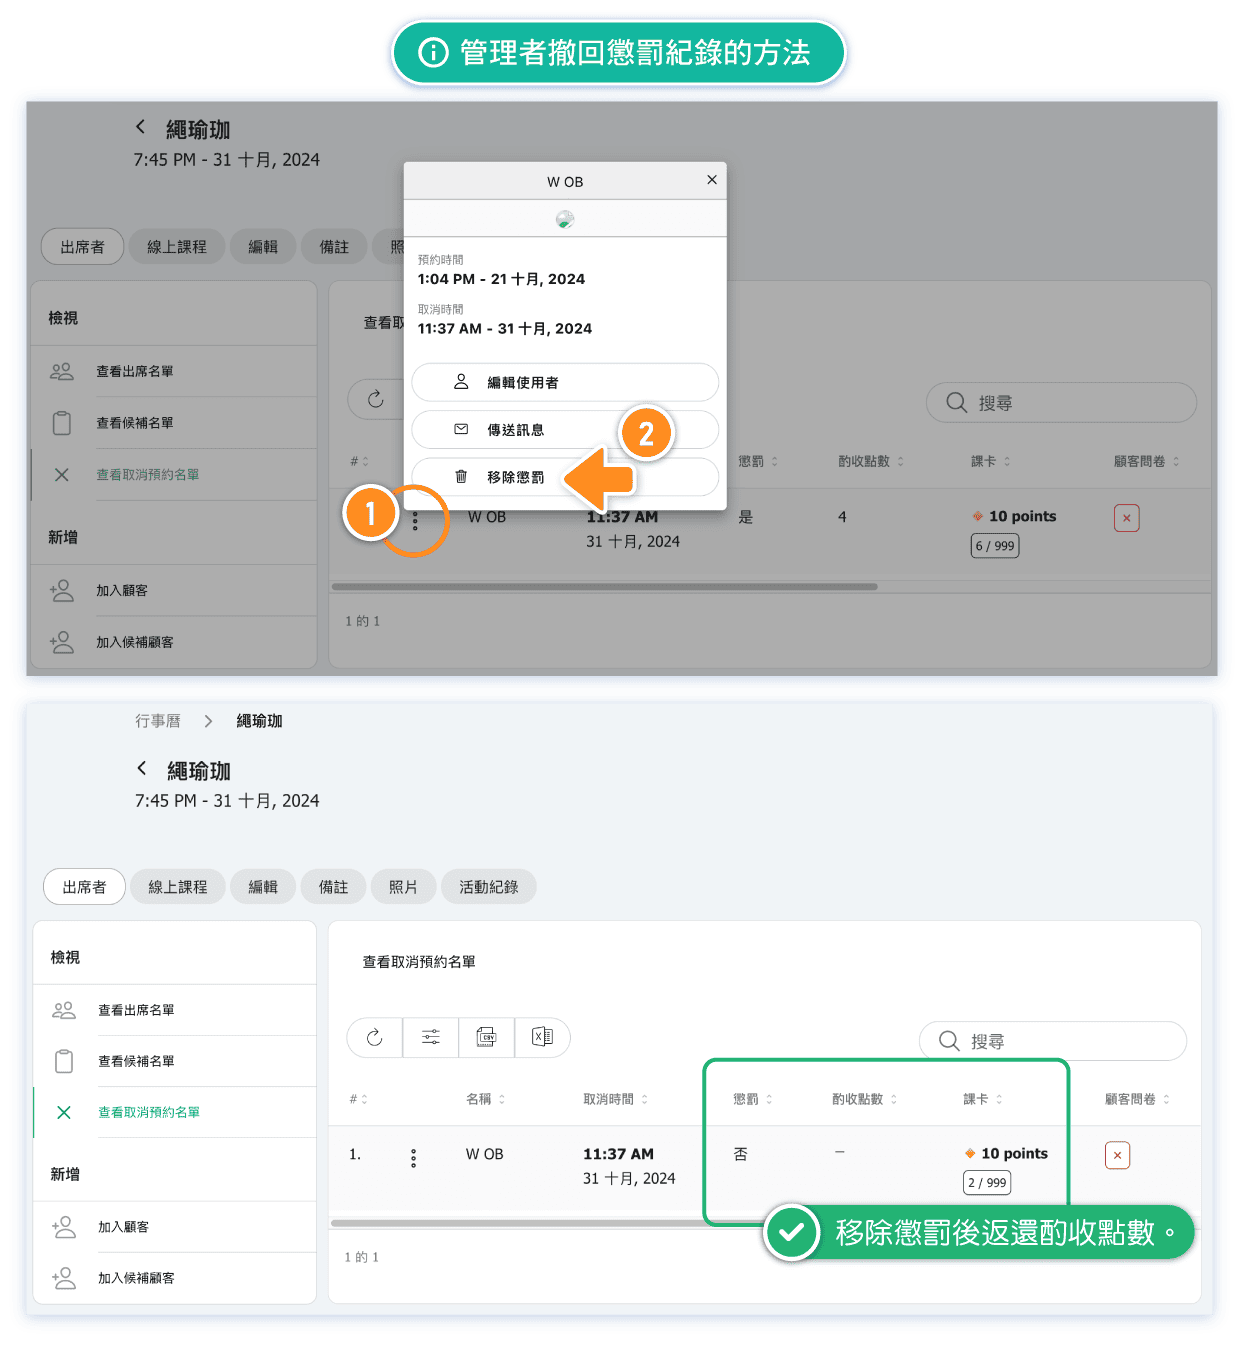The width and height of the screenshot is (1238, 1346).
Task: Open the filter sliders icon in toolbar
Action: pos(431,1038)
